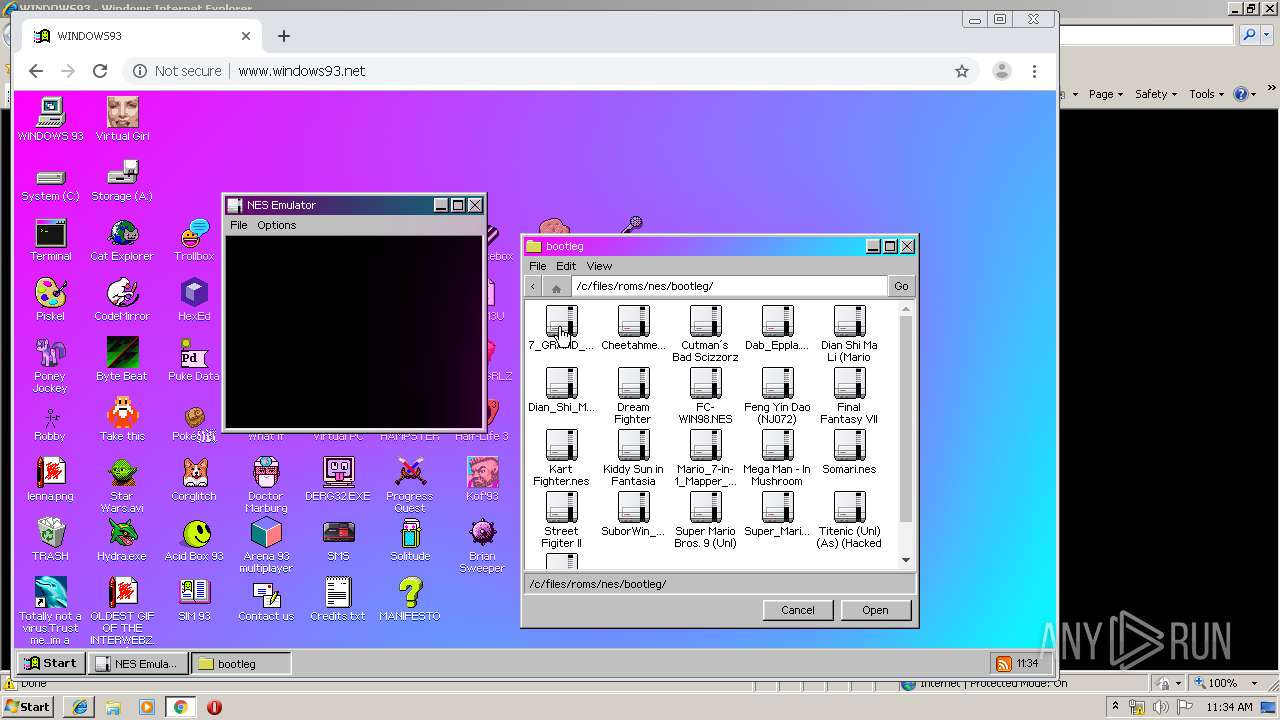Open Solitude desktop icon
Screen dimensions: 1280x720
pos(410,540)
